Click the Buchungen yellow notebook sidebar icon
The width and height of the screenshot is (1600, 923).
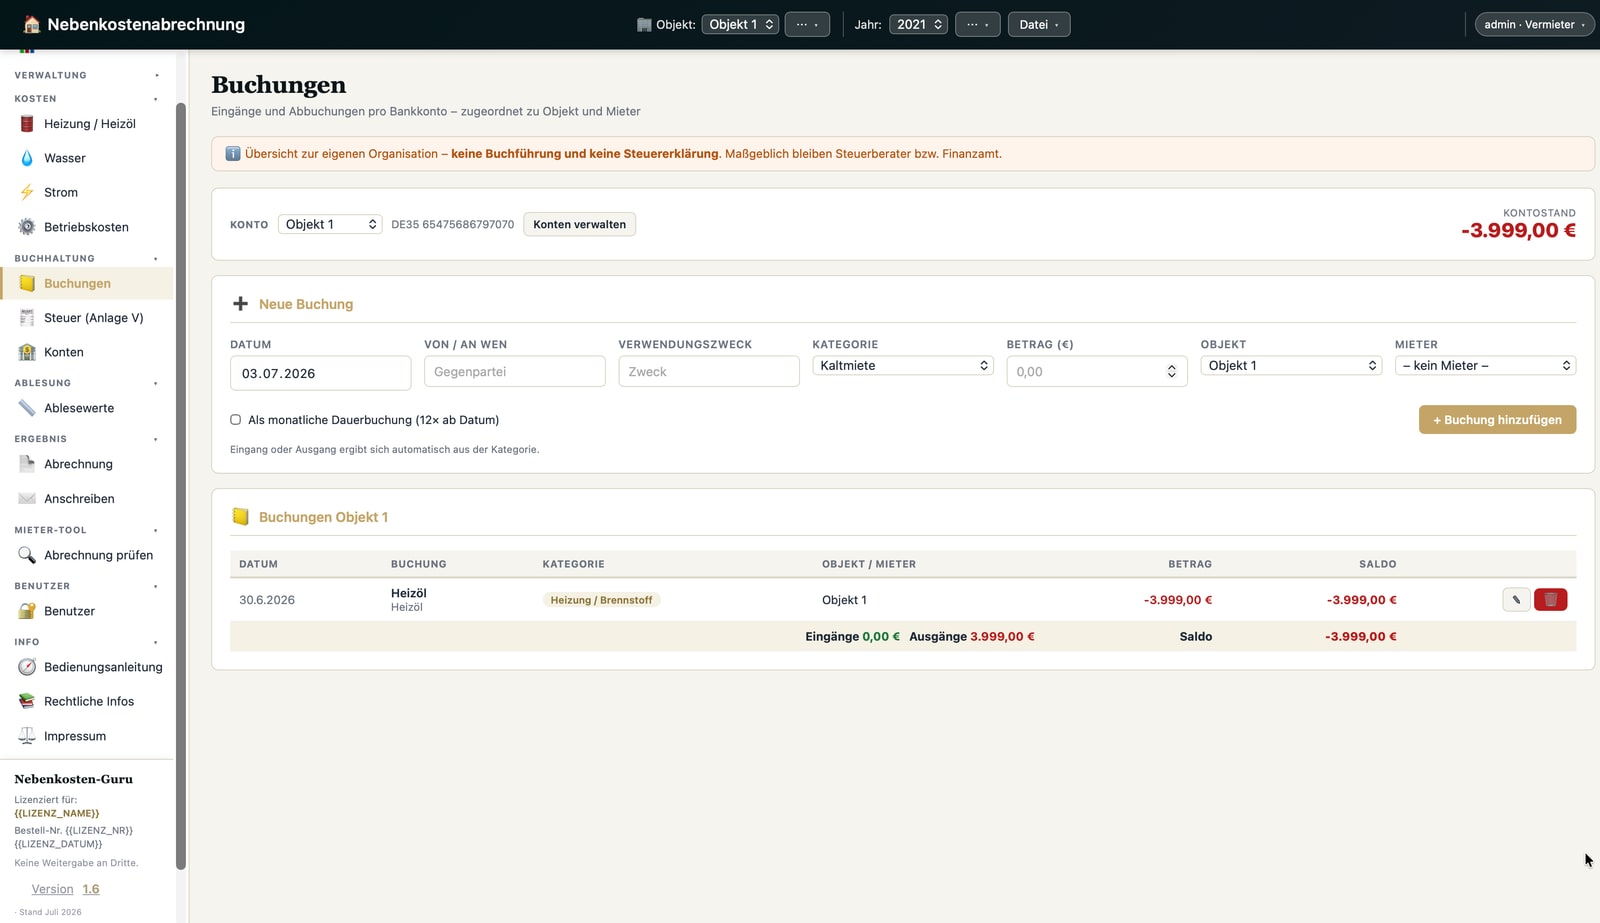tap(27, 283)
